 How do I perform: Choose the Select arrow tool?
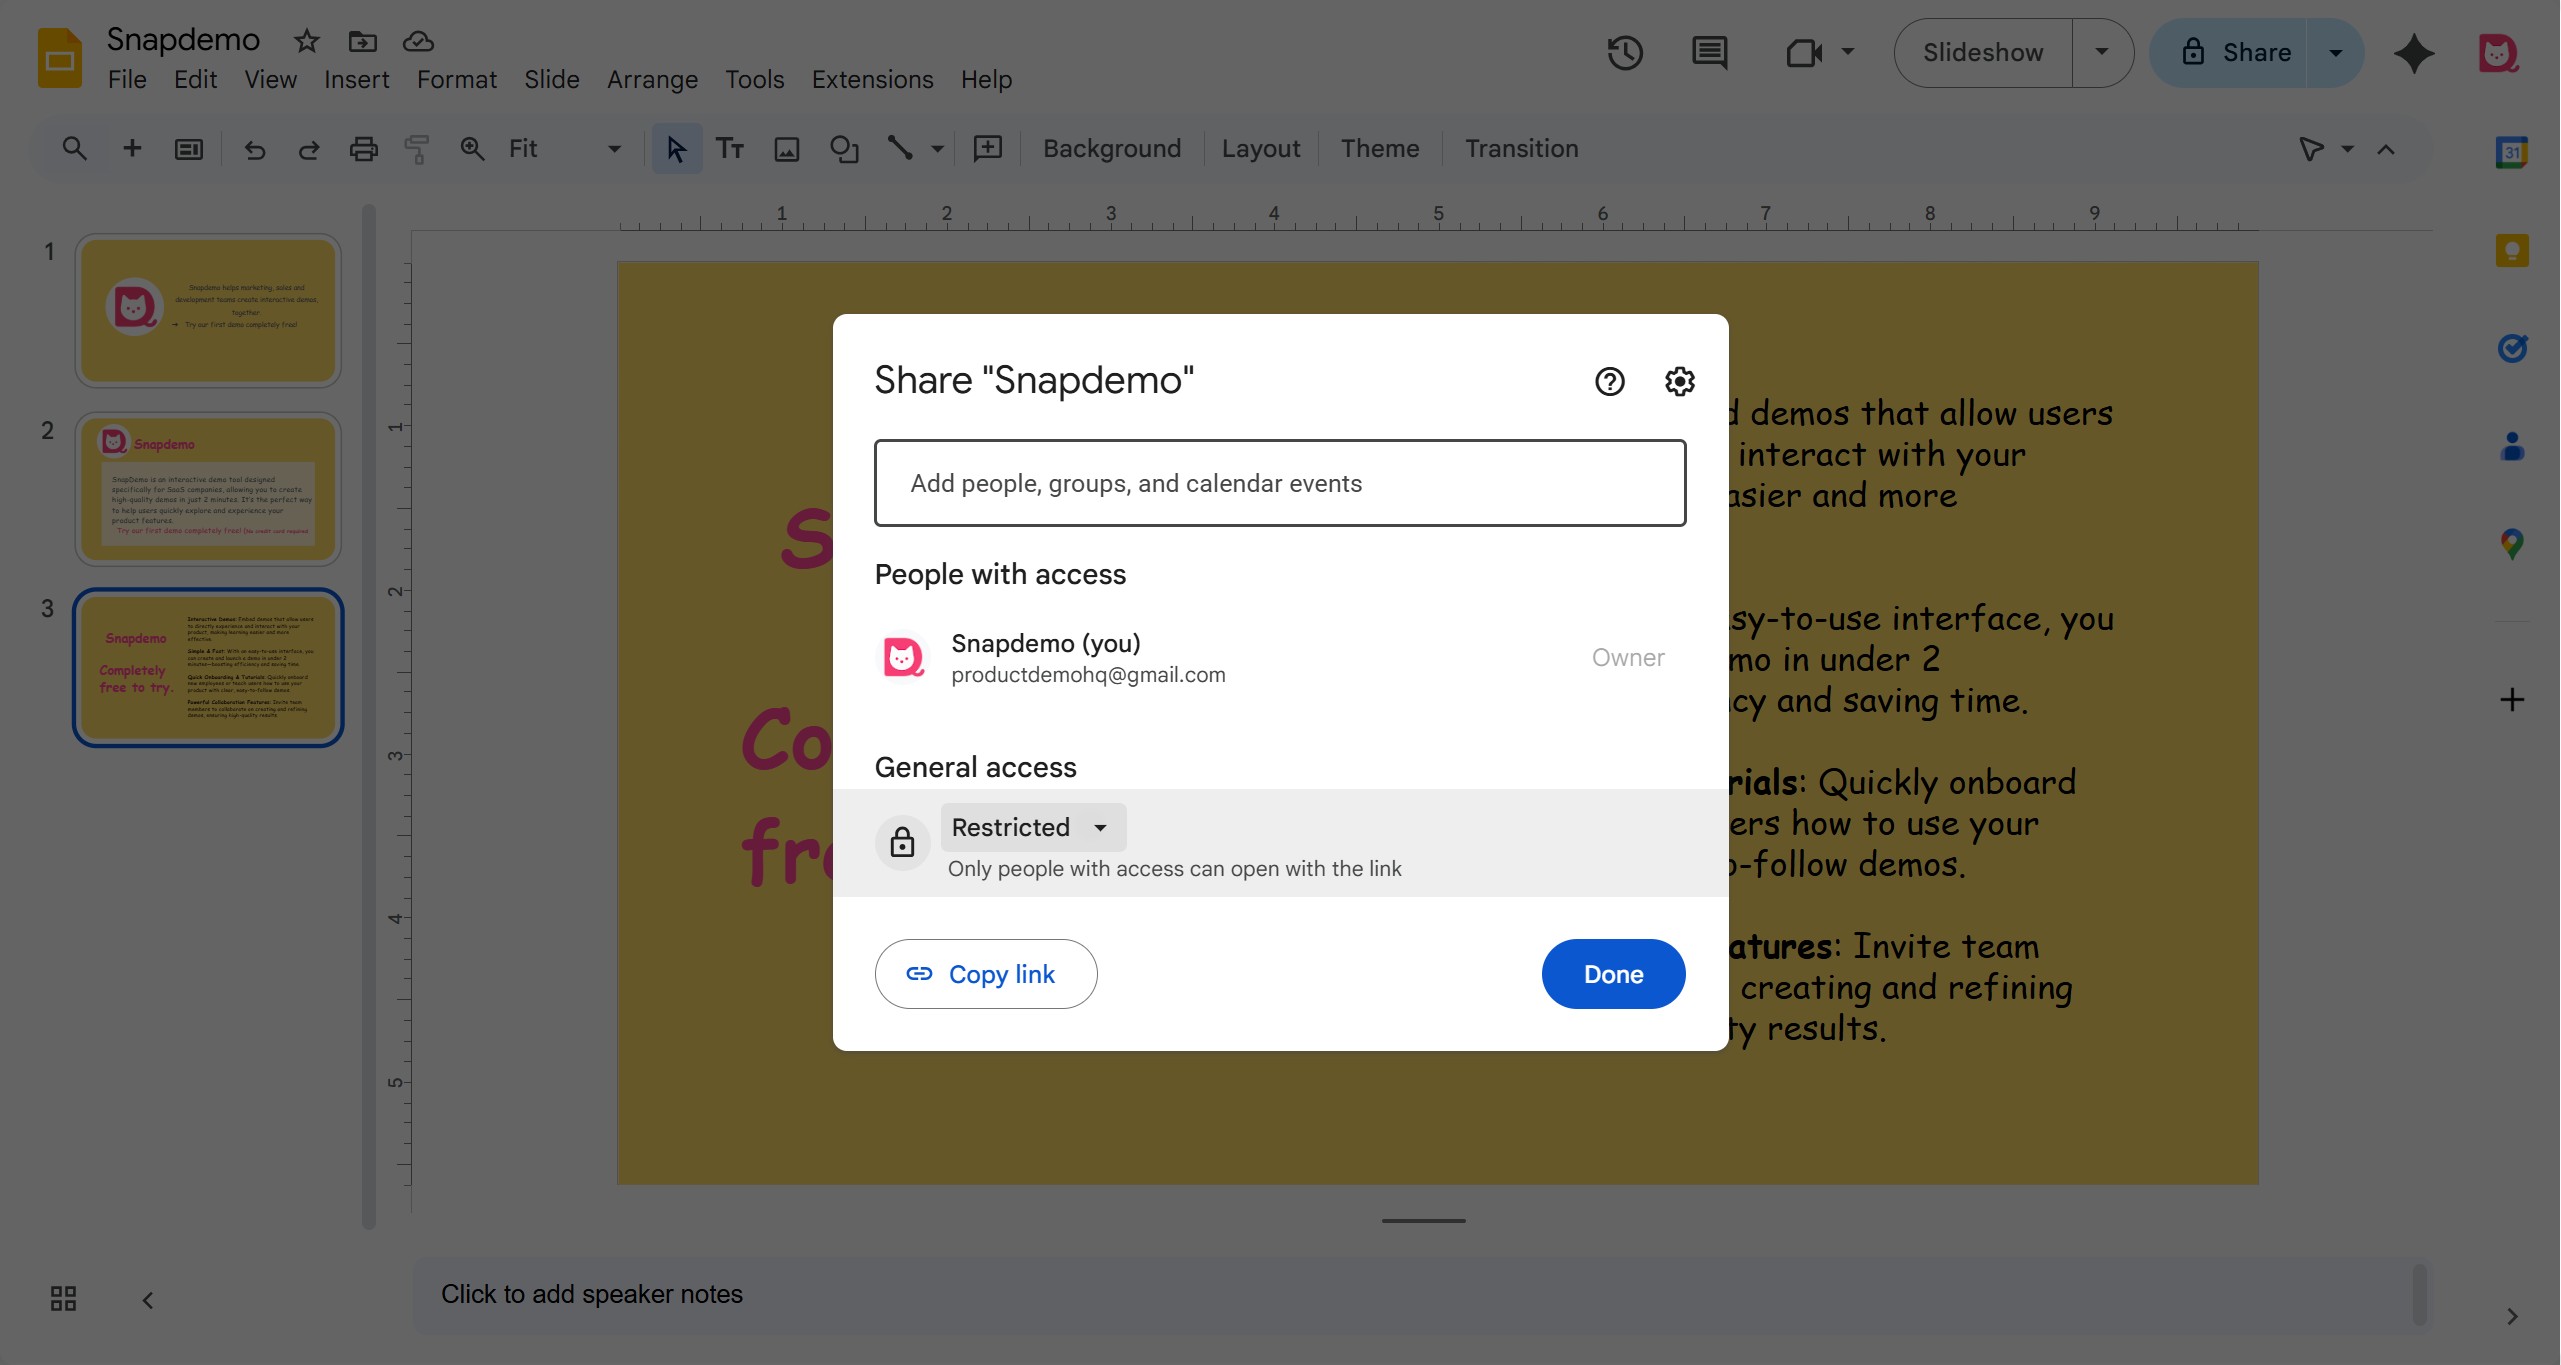[x=677, y=149]
